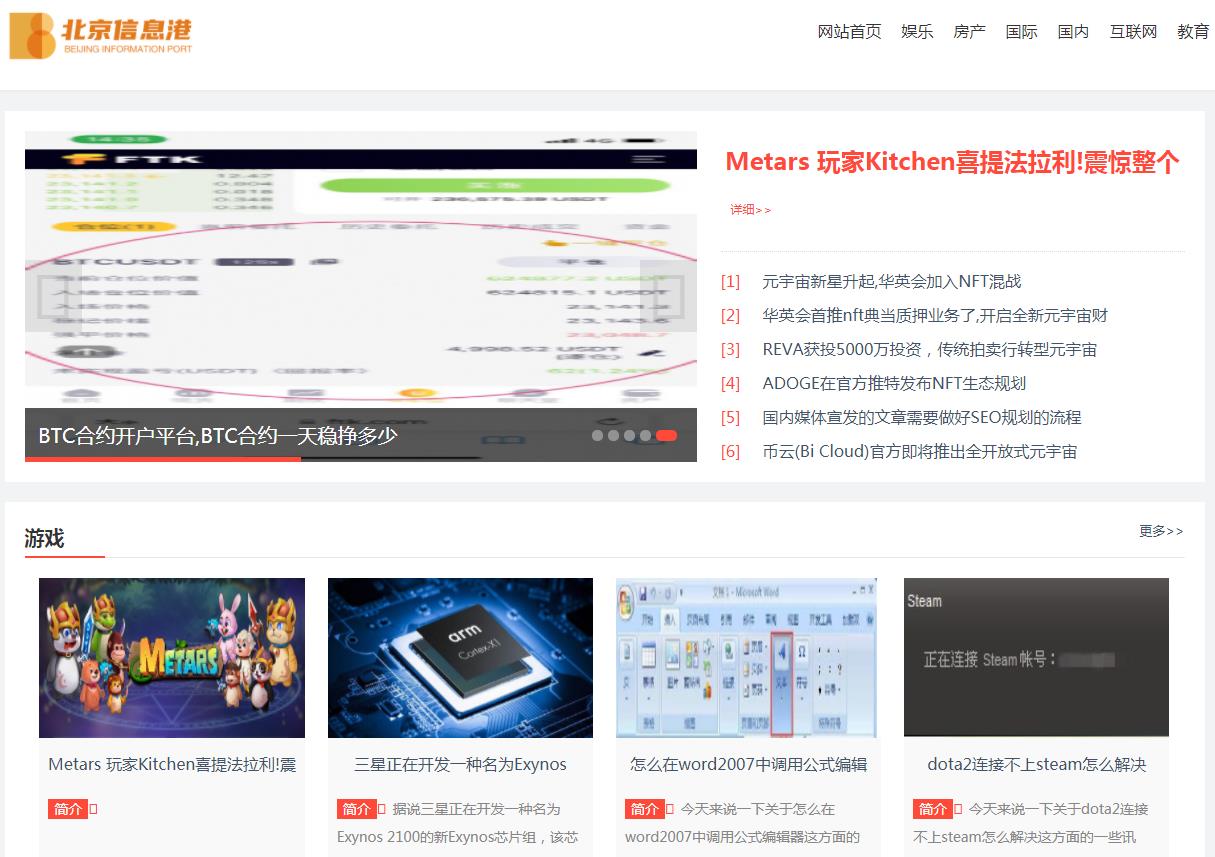Open article 币云(Bi Cloud)官方即将推出
The image size is (1215, 857).
(x=919, y=452)
